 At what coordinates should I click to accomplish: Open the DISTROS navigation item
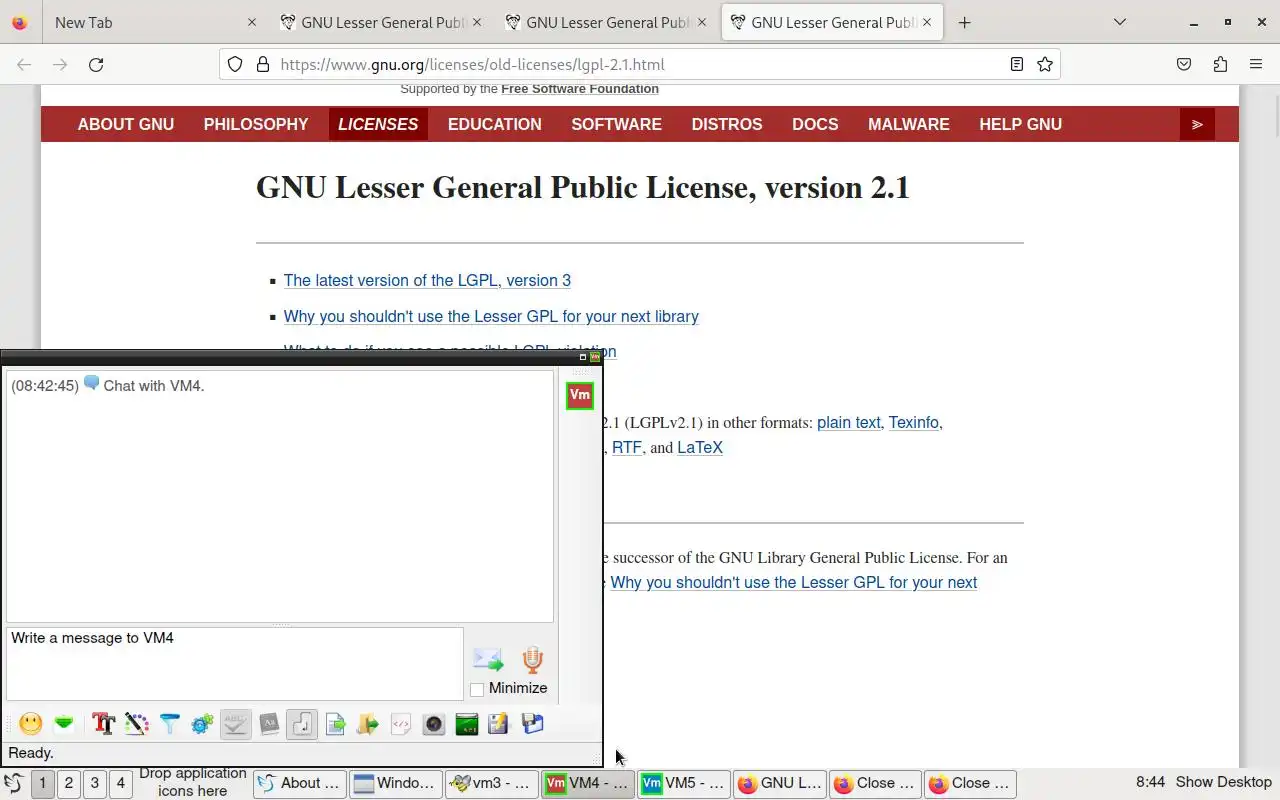(727, 124)
